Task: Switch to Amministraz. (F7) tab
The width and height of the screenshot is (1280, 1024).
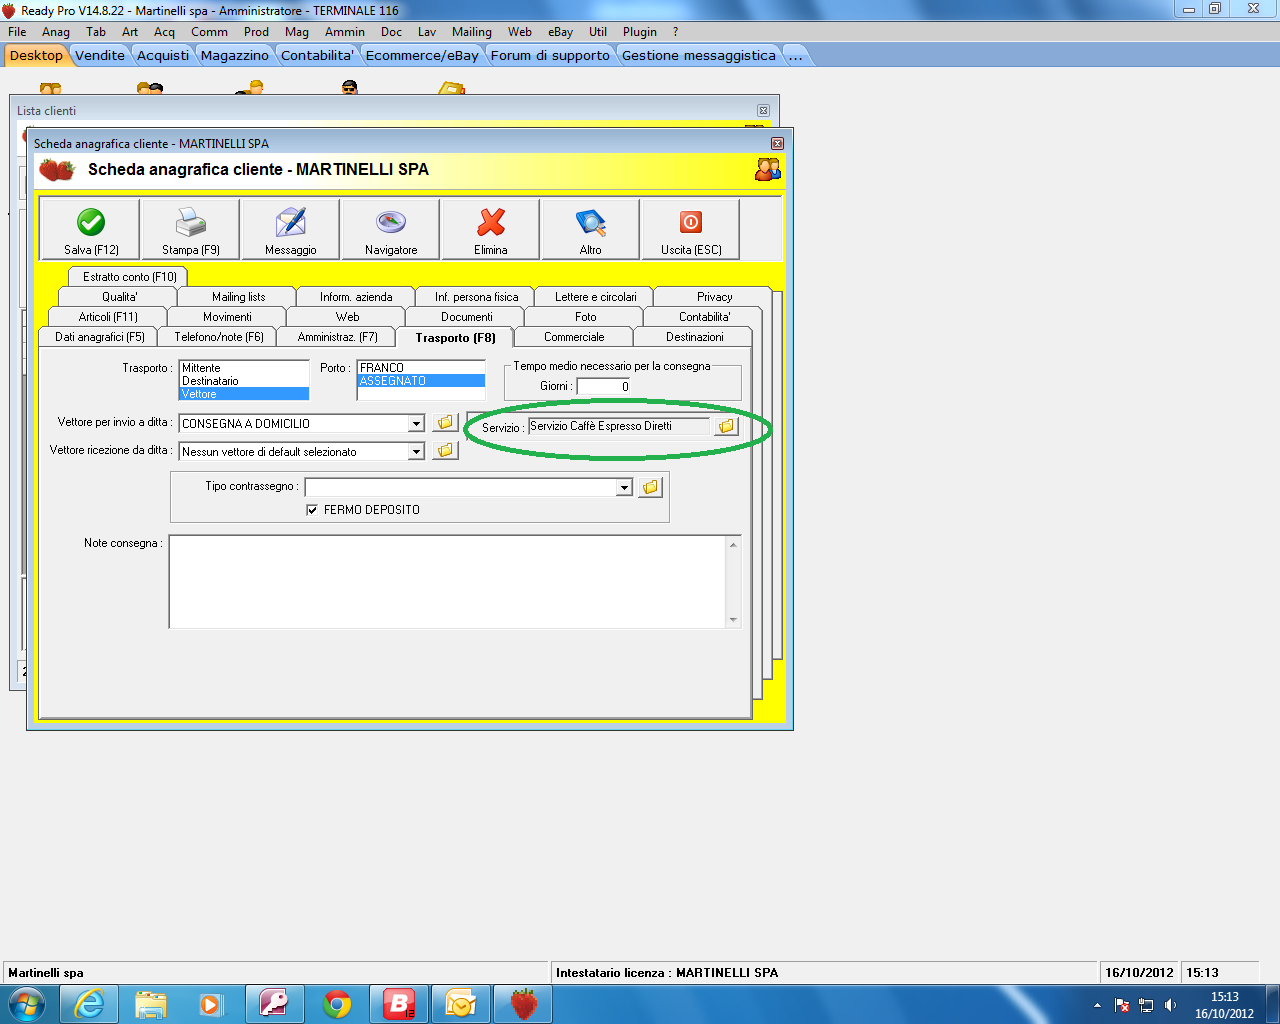Action: tap(338, 337)
